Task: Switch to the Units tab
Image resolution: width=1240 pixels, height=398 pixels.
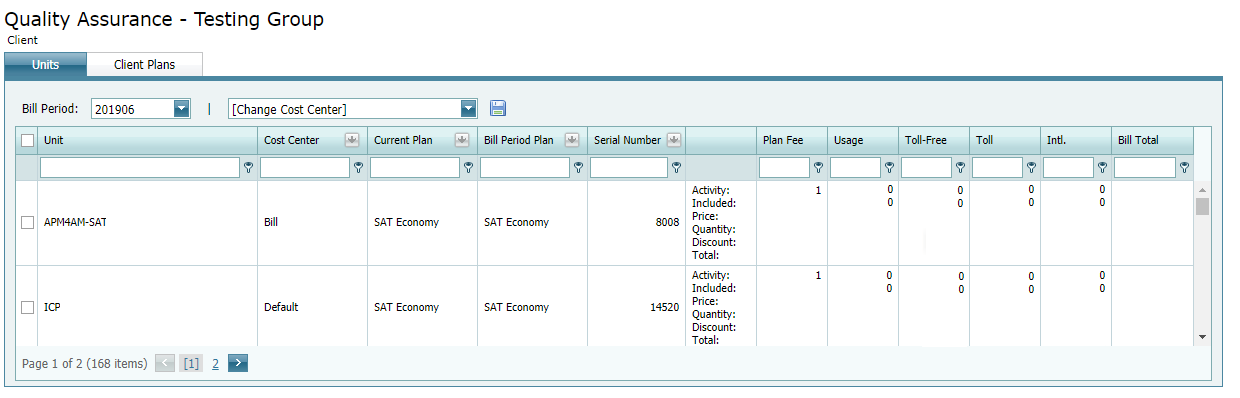Action: [x=46, y=65]
